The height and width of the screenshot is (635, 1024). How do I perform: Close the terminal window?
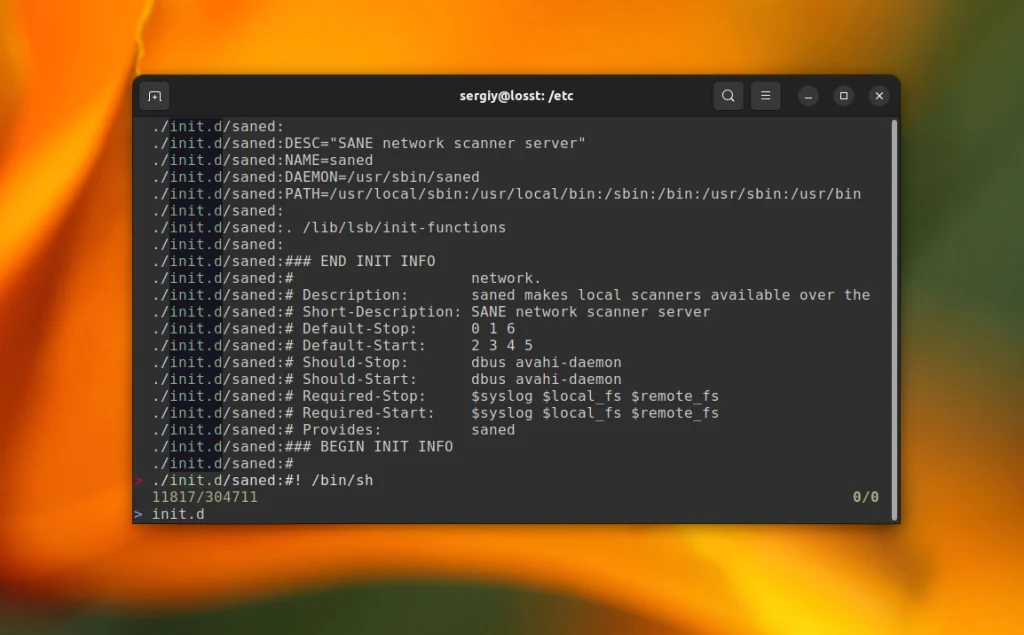[x=879, y=96]
